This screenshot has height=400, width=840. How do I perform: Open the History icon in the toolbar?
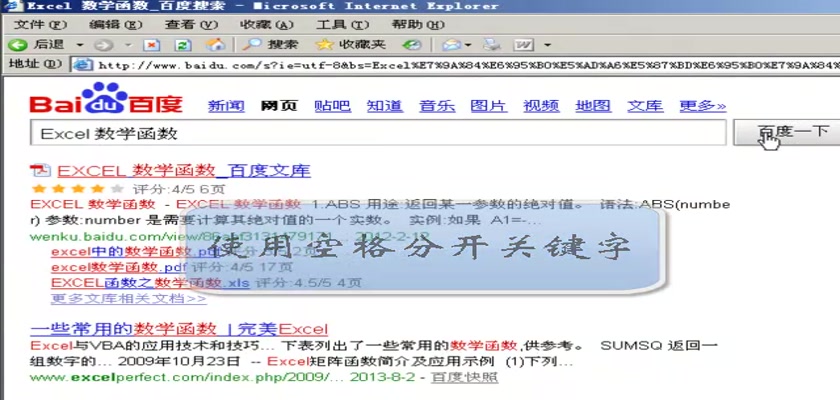[411, 45]
